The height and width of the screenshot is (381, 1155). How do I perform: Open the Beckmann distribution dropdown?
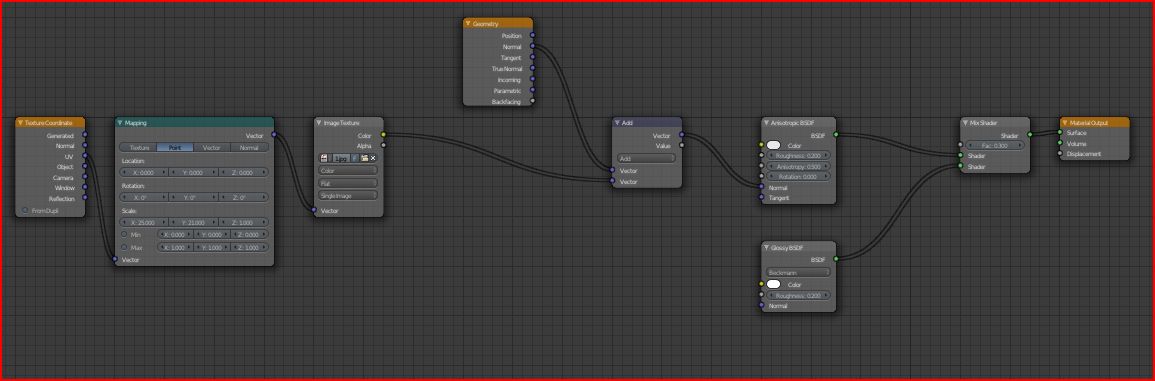pos(798,272)
